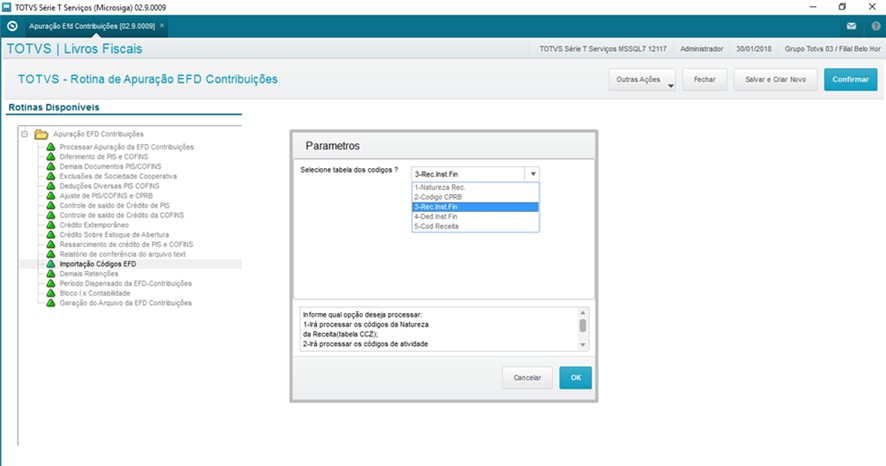Open Geração do Arquivo da EFD Contribuições
886x466 pixels.
125,303
